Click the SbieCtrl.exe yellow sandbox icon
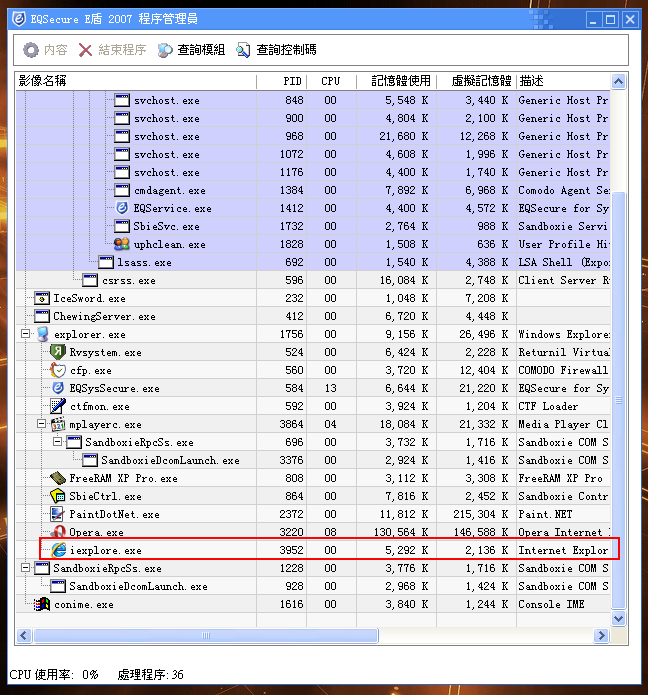 click(x=58, y=496)
